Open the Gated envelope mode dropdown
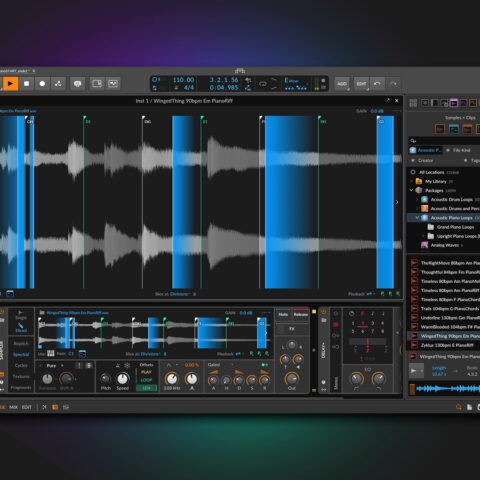Image resolution: width=480 pixels, height=480 pixels. coord(220,365)
